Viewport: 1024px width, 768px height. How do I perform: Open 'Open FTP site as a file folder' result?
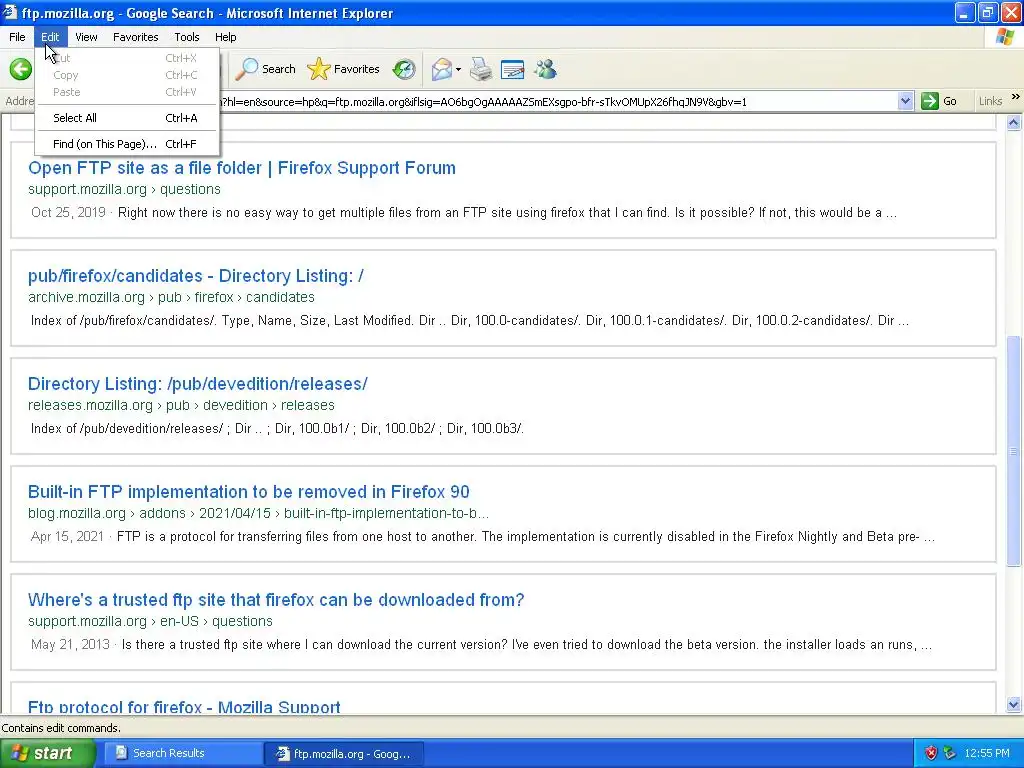pos(242,168)
